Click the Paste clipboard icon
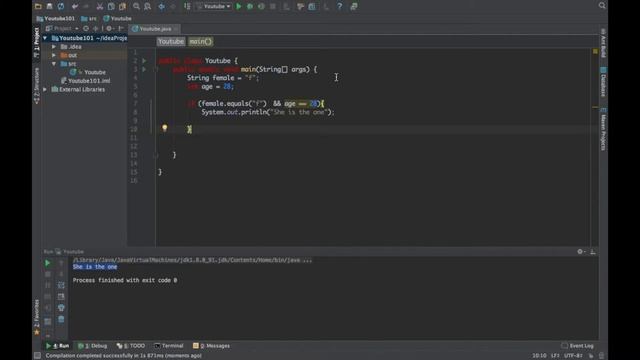The height and width of the screenshot is (360, 640). 122,6
